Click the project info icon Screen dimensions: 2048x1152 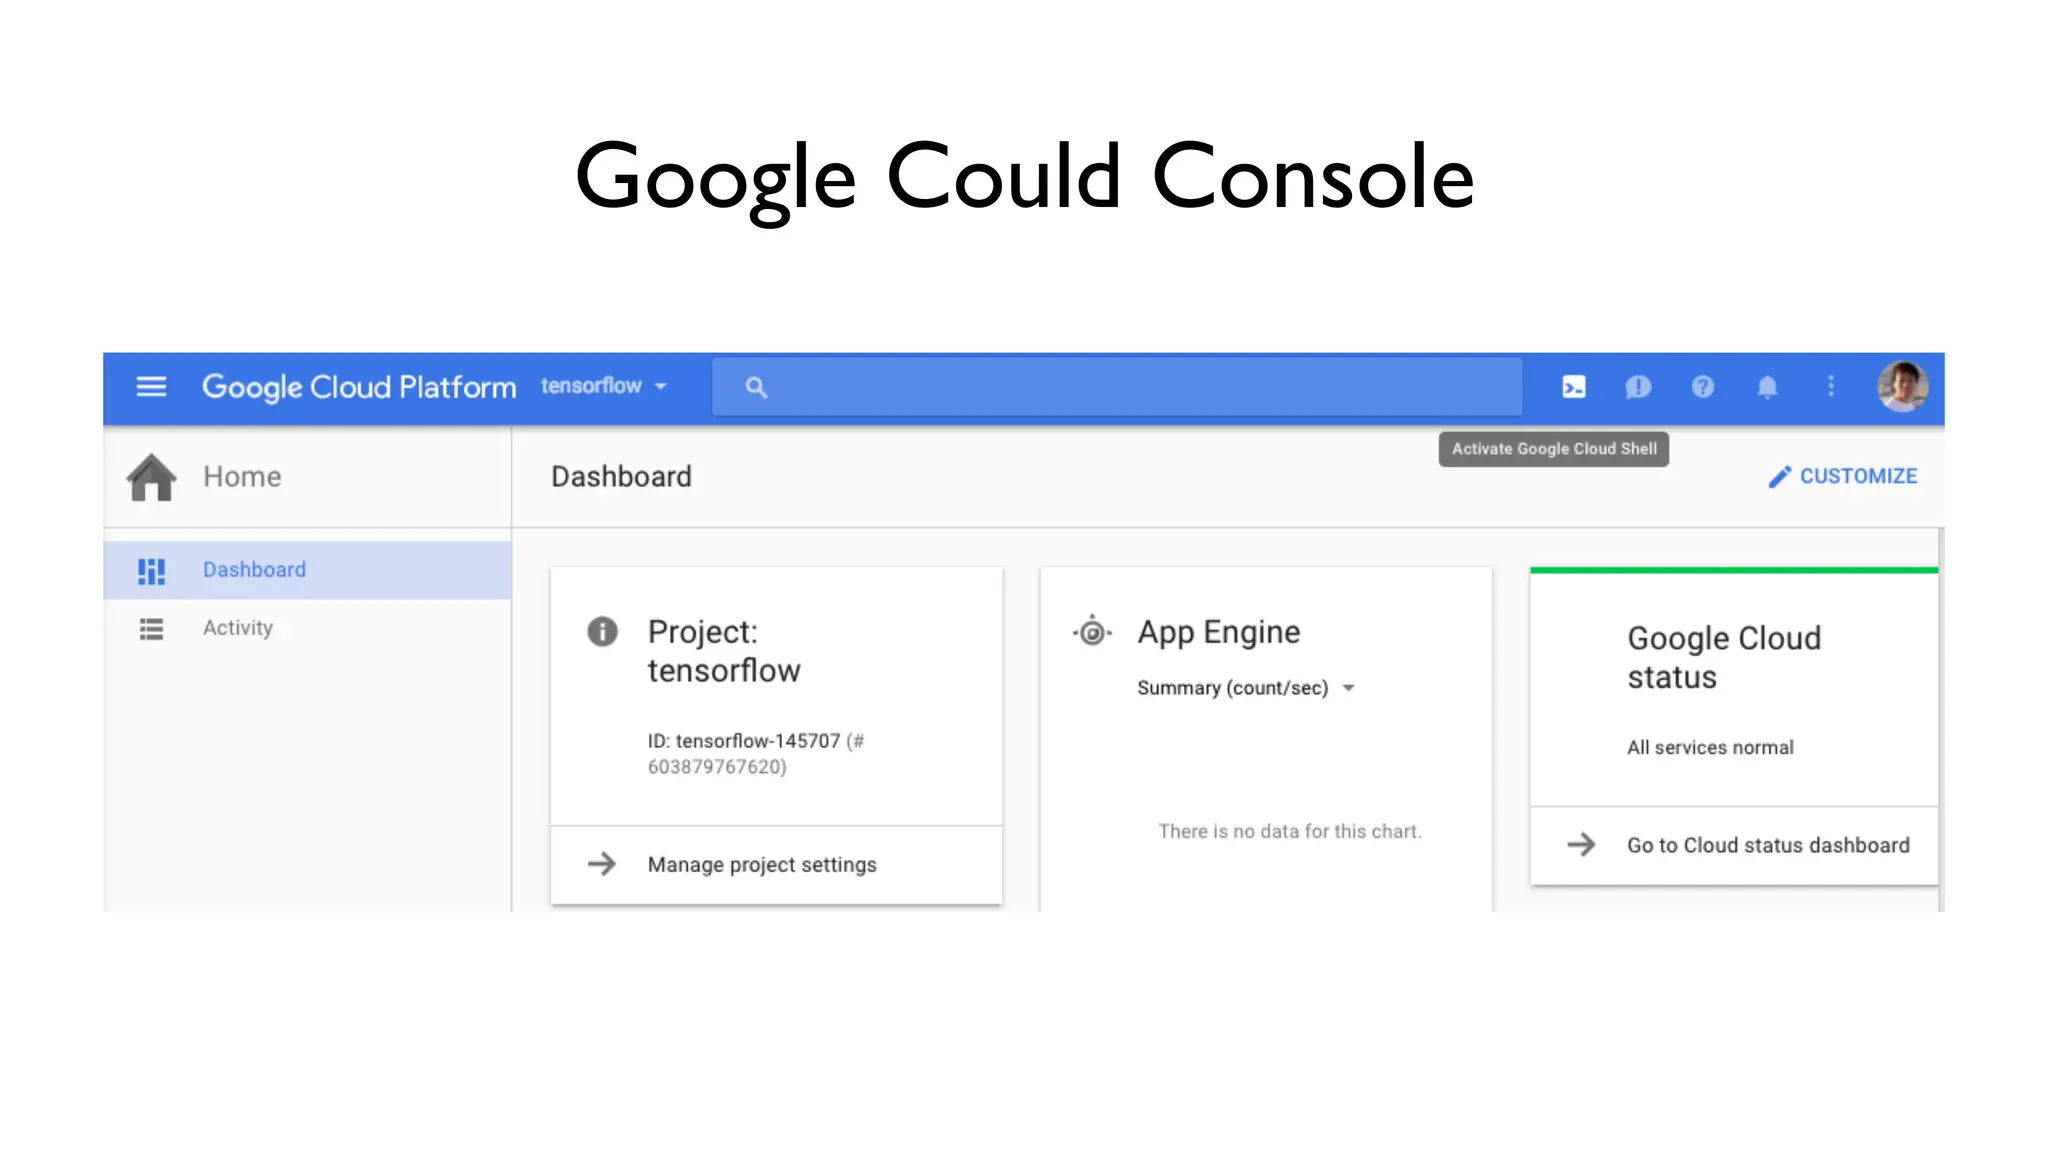(x=602, y=632)
